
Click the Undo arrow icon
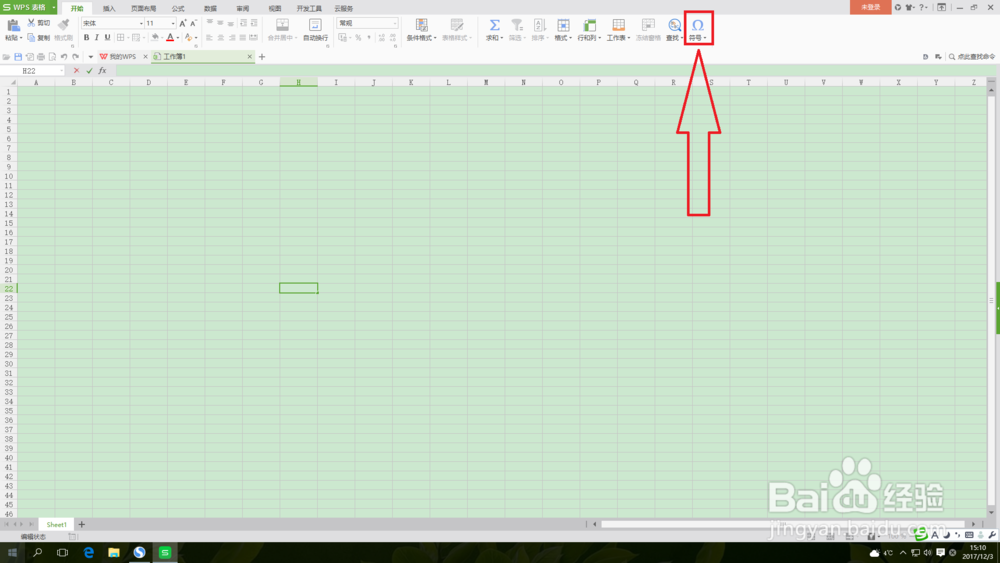pos(64,57)
